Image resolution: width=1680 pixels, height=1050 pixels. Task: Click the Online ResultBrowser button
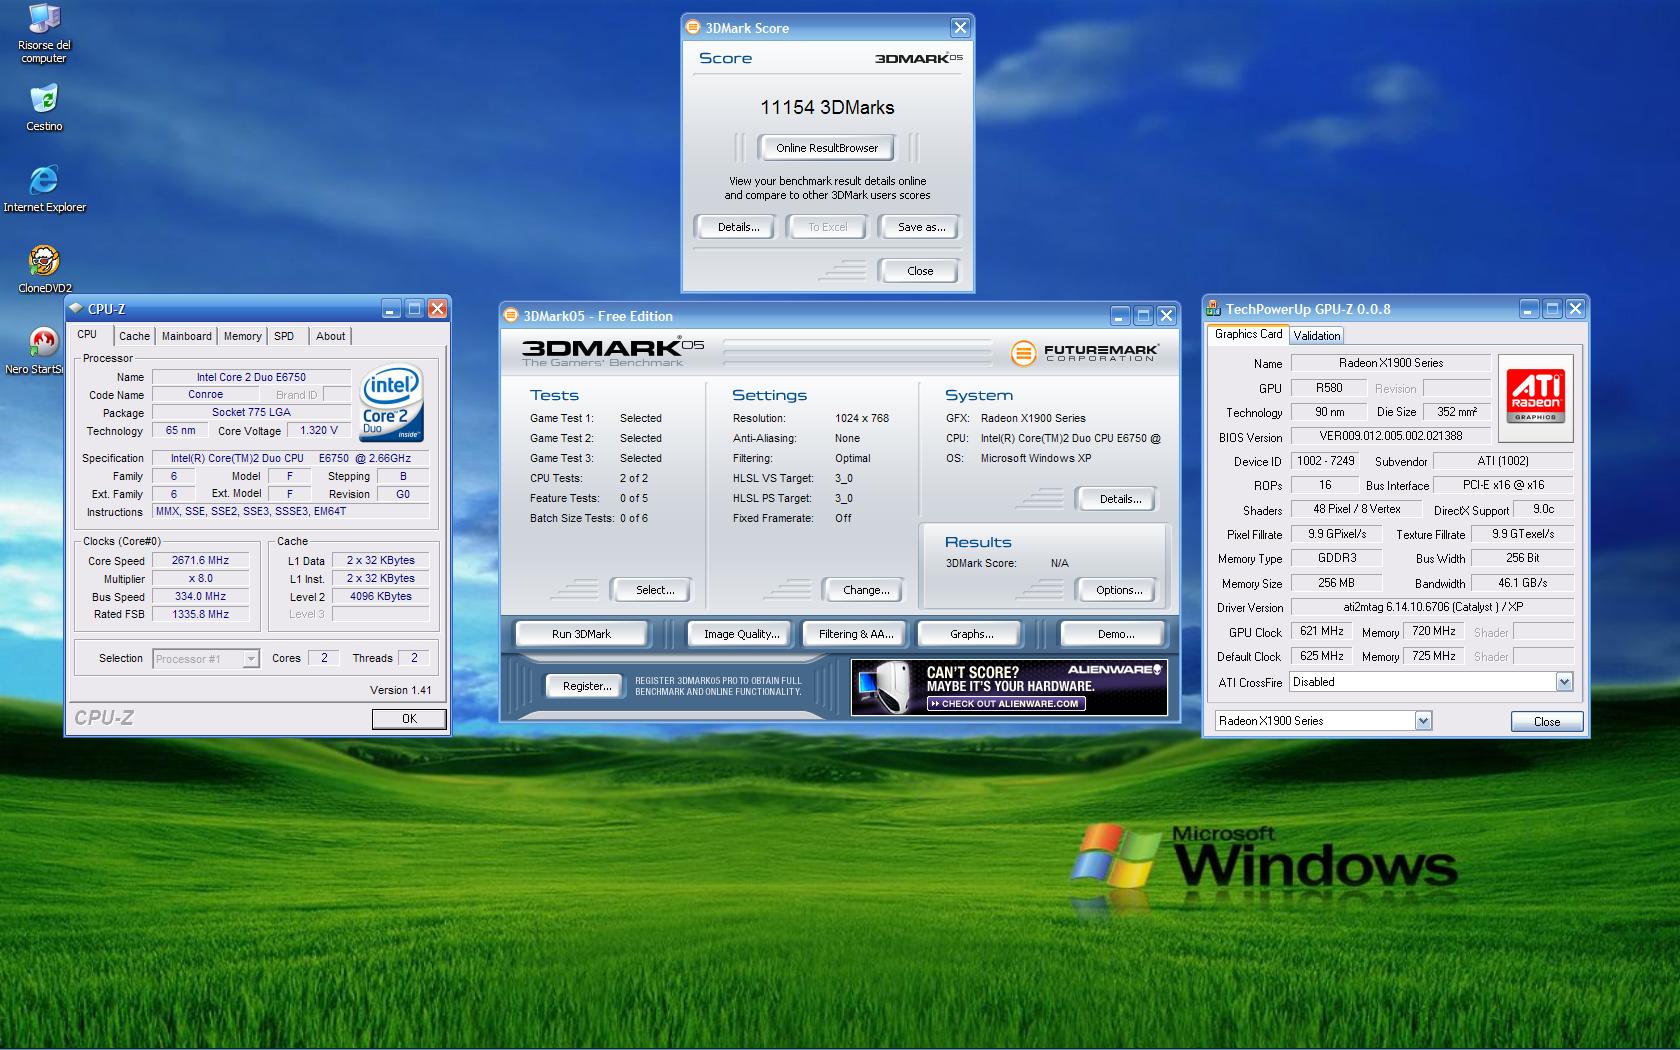(x=826, y=148)
